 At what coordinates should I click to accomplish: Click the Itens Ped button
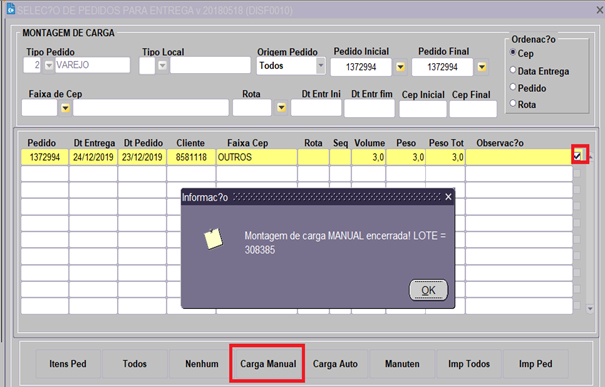(x=68, y=364)
